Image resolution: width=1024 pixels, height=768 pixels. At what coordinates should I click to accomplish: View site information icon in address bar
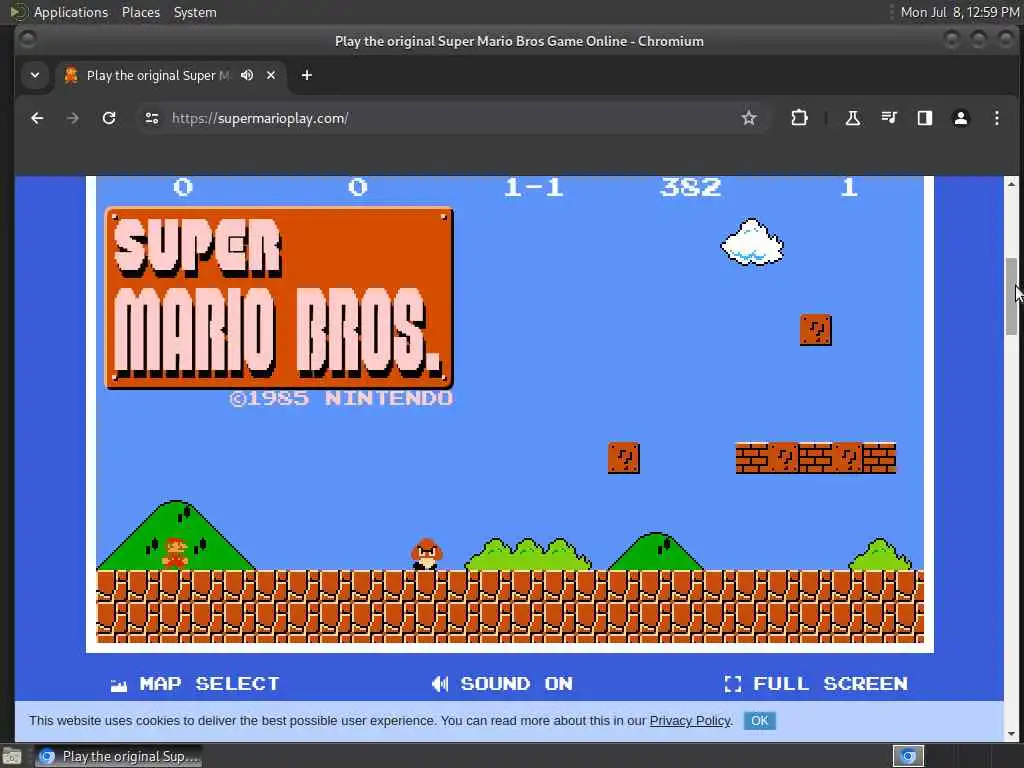tap(152, 118)
